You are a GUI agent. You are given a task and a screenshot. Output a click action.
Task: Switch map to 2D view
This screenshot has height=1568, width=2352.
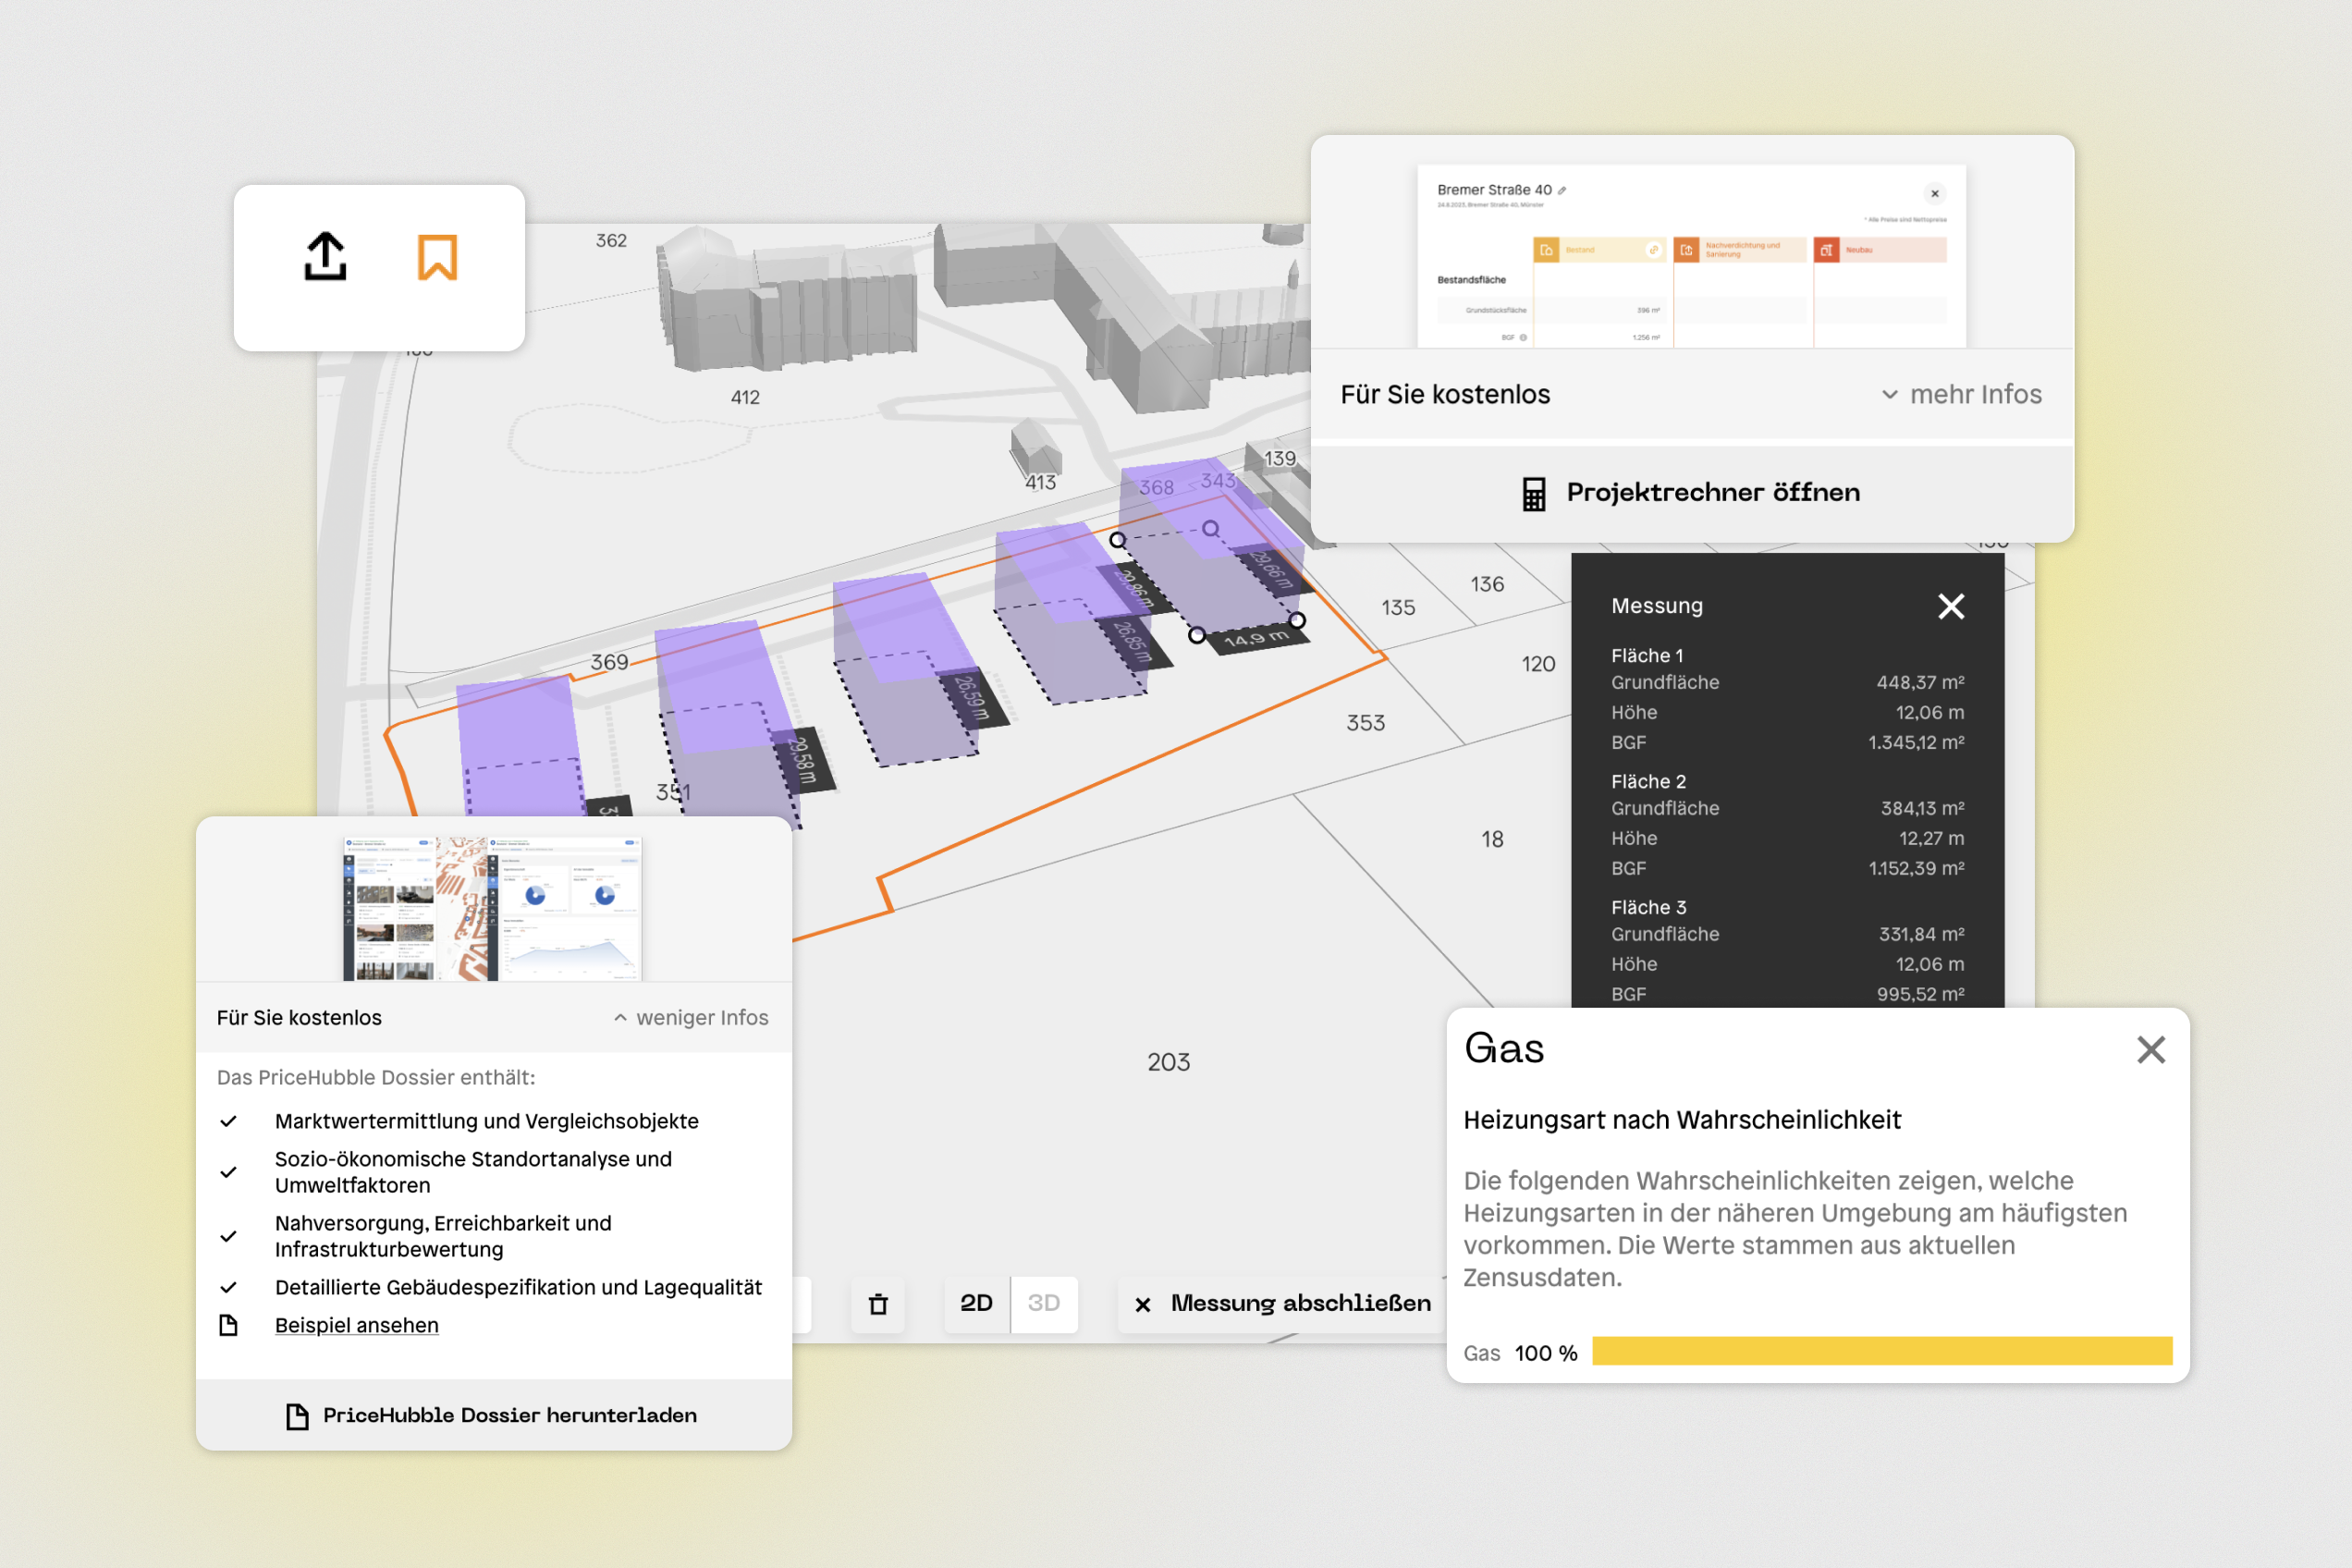tap(976, 1303)
